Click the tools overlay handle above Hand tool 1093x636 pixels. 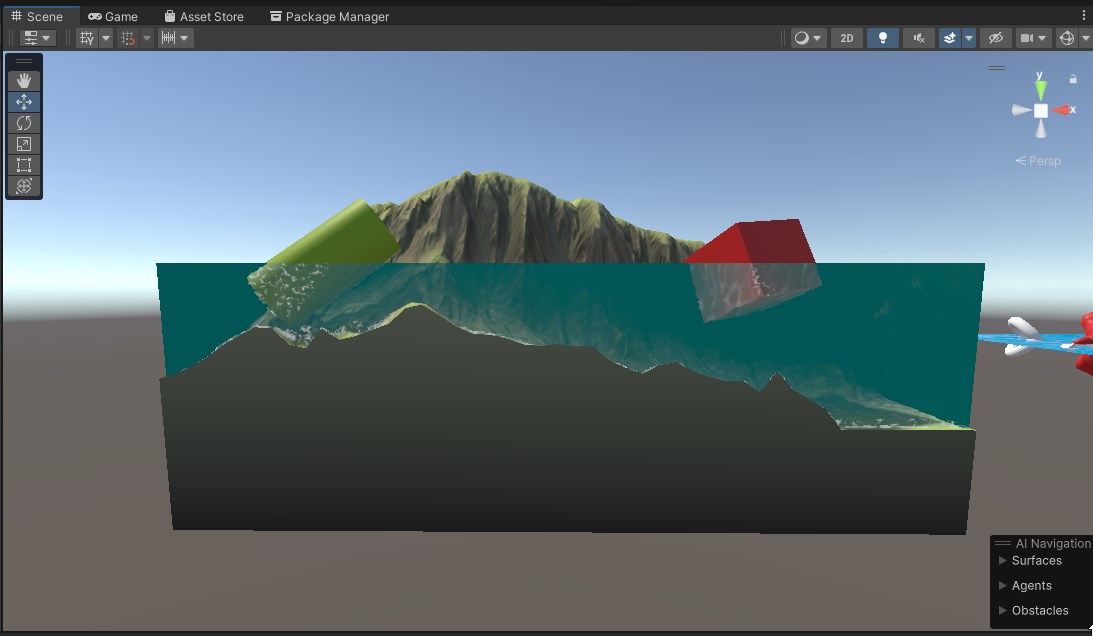[x=24, y=61]
